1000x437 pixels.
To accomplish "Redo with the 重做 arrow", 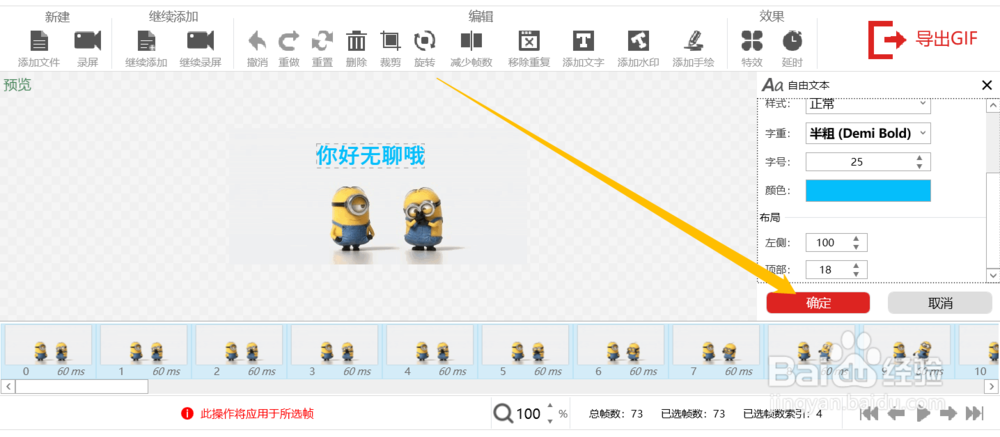I will click(289, 41).
